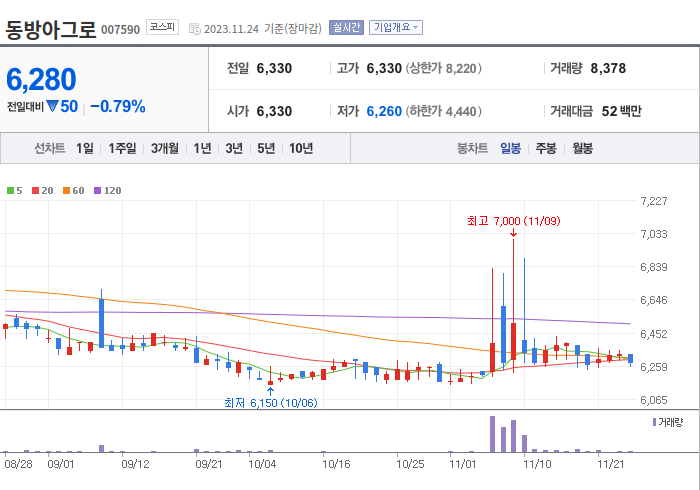Click the 저가 value 6,260
This screenshot has height=490, width=700.
pos(384,111)
